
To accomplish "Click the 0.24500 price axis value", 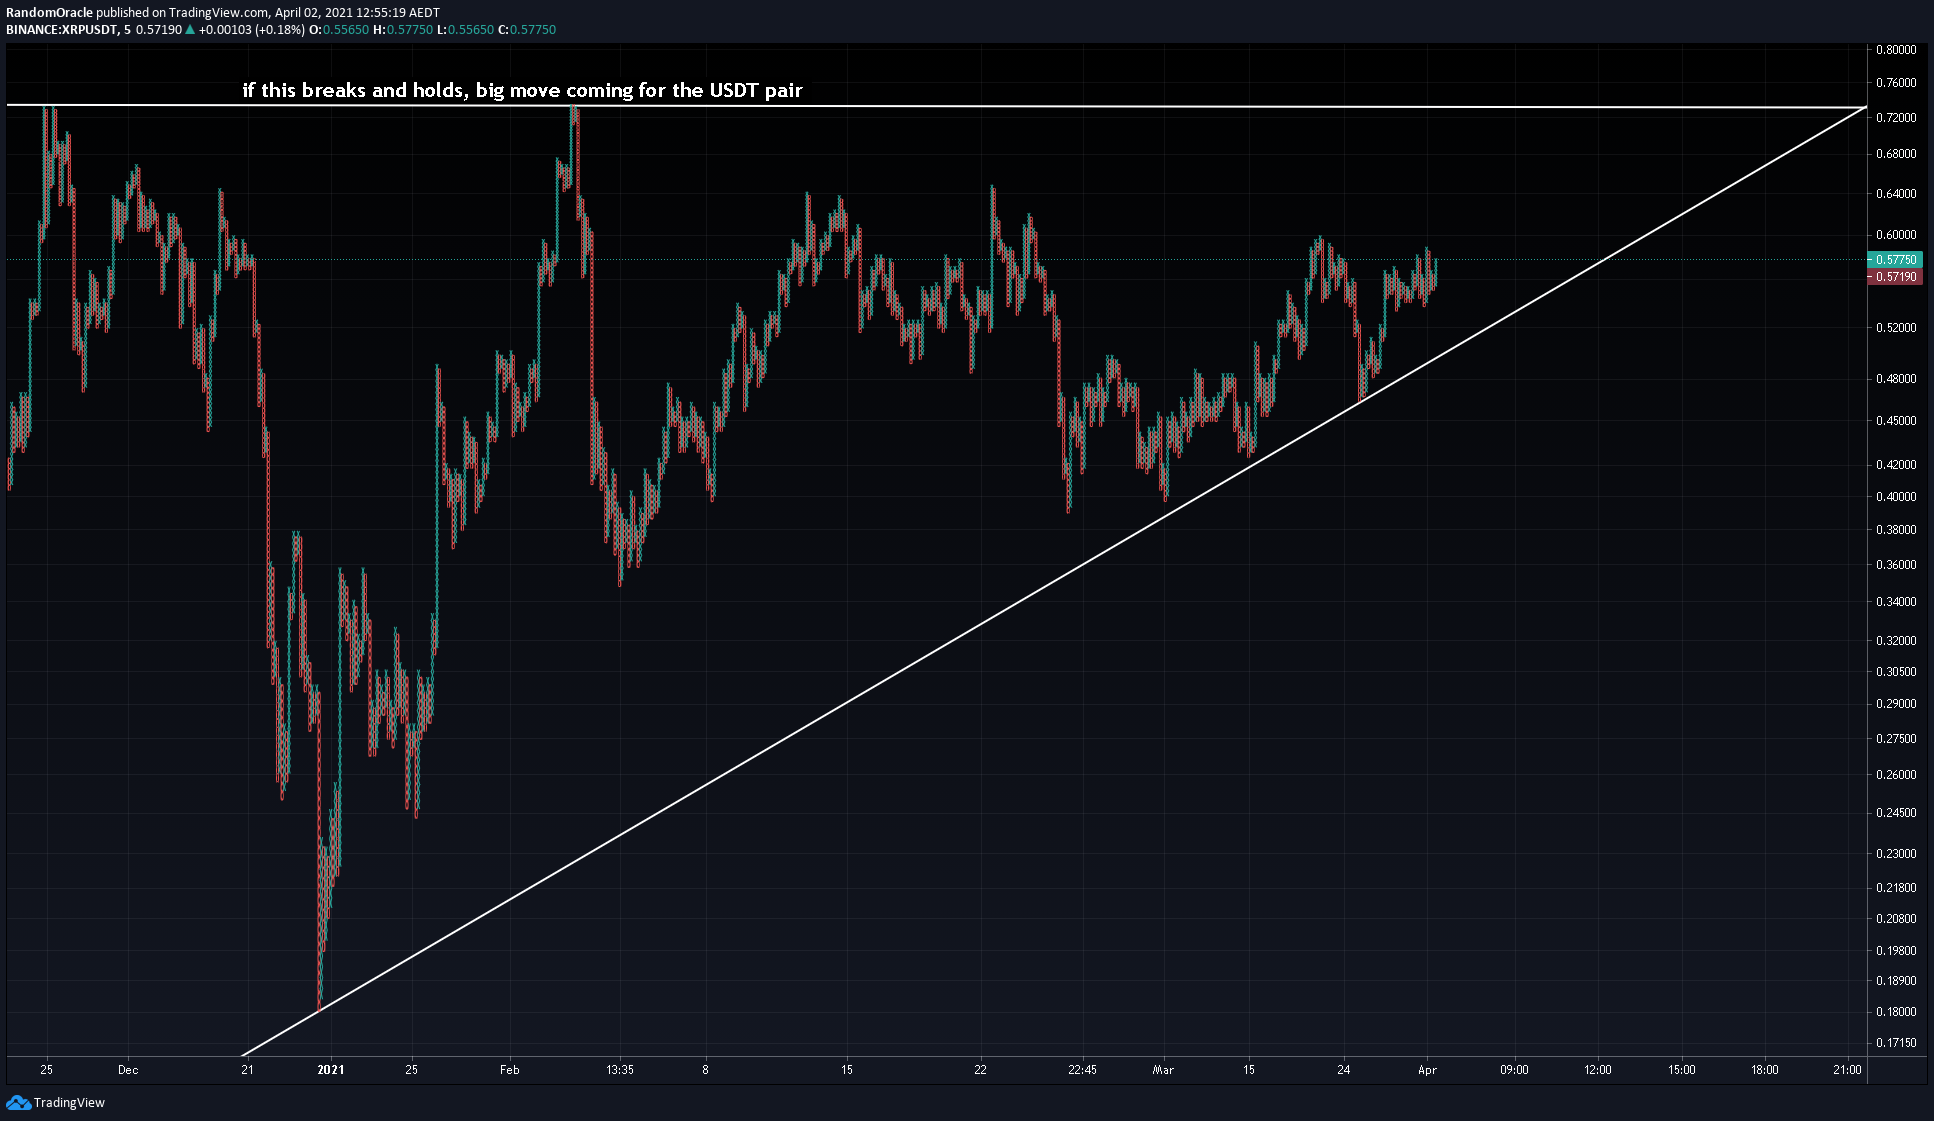I will (x=1896, y=812).
